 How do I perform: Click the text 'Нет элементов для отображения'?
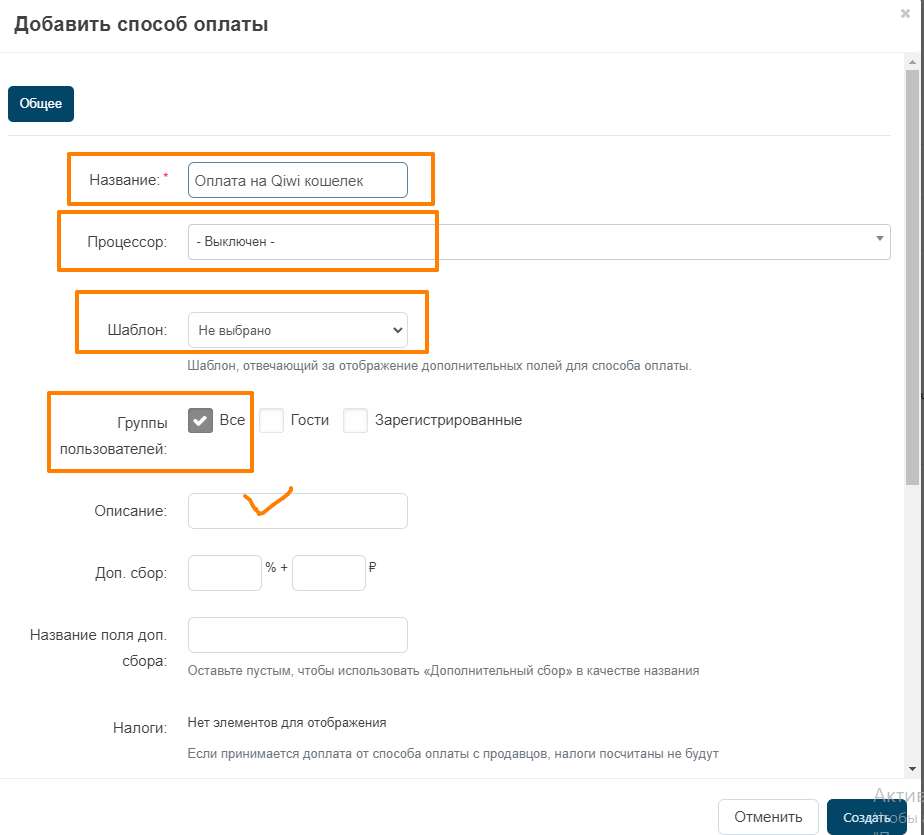(x=287, y=723)
